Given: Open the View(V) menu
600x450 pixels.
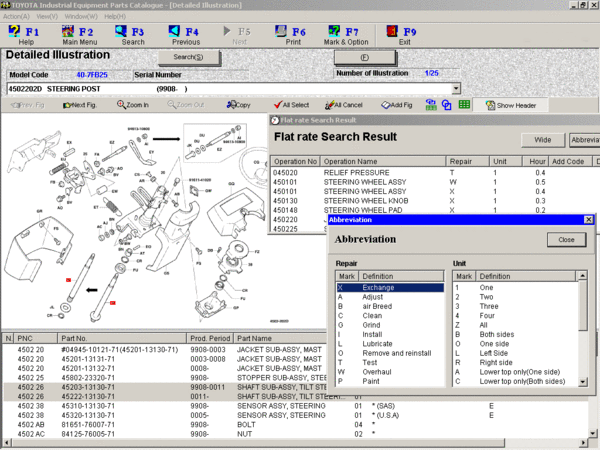Looking at the screenshot, I should click(47, 16).
